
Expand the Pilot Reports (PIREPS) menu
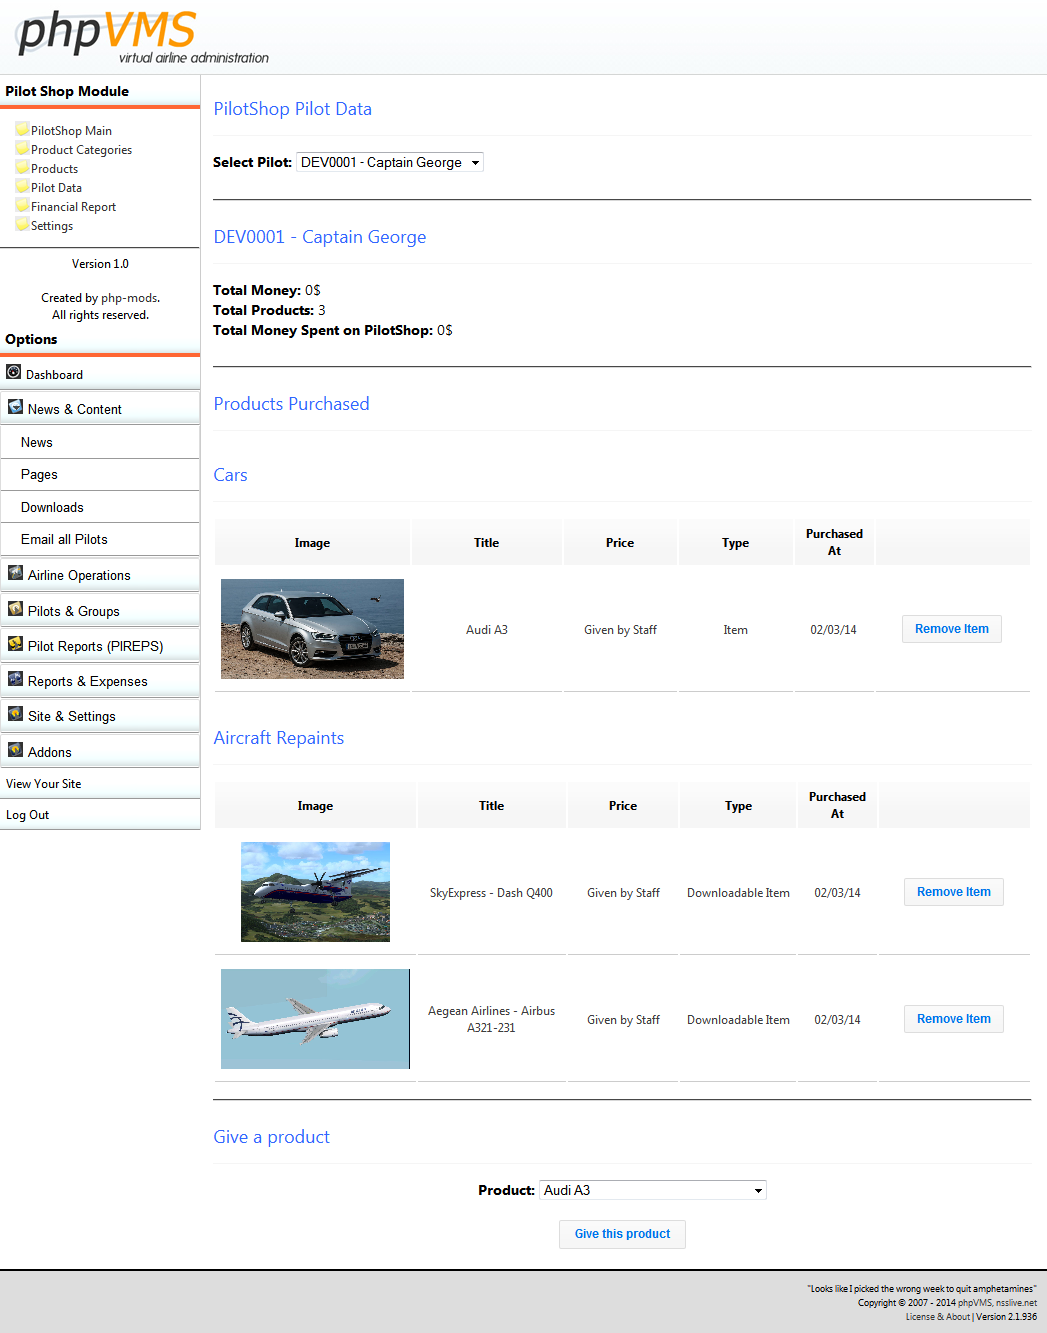(100, 646)
